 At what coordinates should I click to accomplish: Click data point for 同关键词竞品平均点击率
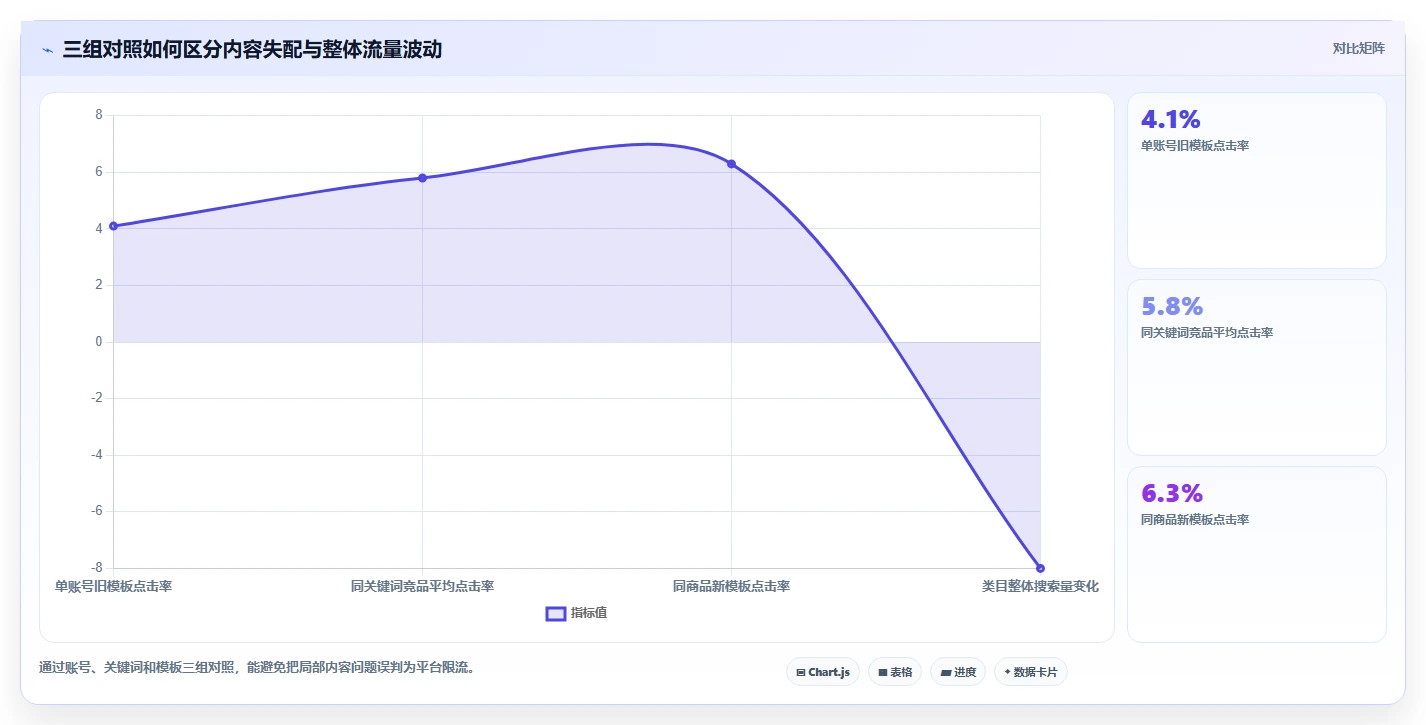pyautogui.click(x=422, y=178)
